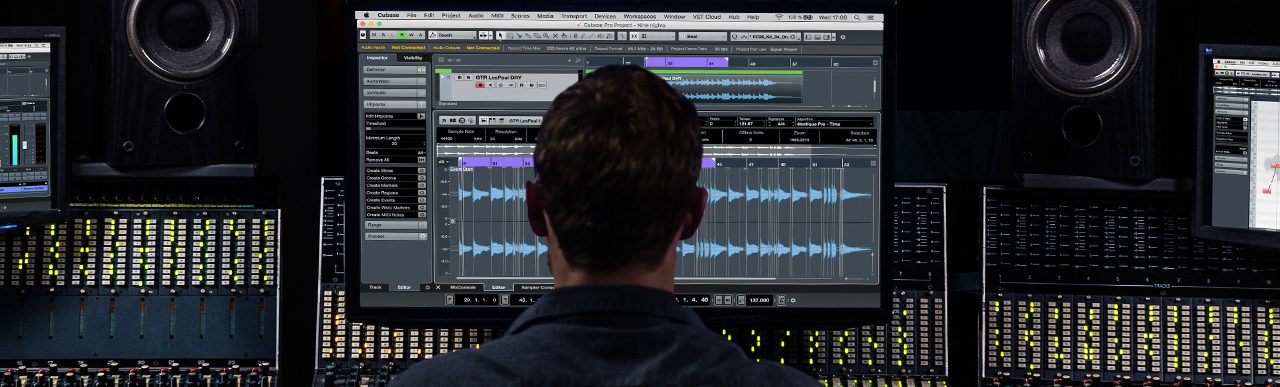
Task: Open the File menu
Action: [411, 15]
